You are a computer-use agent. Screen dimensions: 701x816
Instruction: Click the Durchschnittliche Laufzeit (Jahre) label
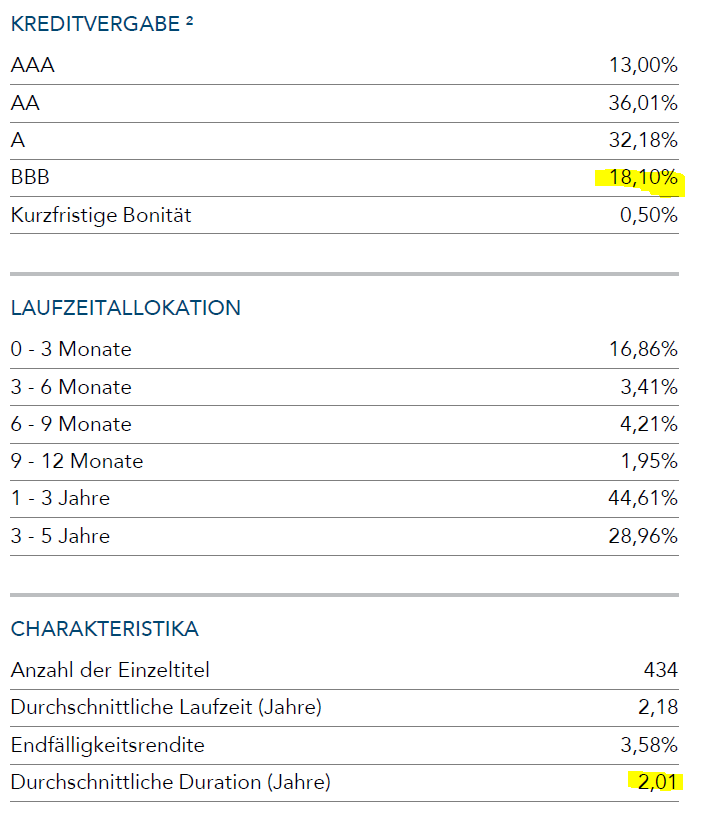pyautogui.click(x=166, y=708)
